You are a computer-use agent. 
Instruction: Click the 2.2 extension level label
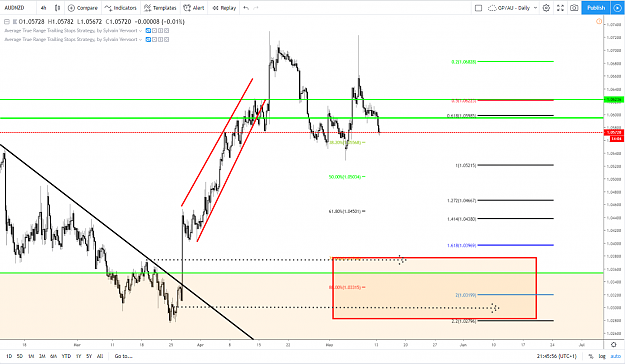point(464,321)
